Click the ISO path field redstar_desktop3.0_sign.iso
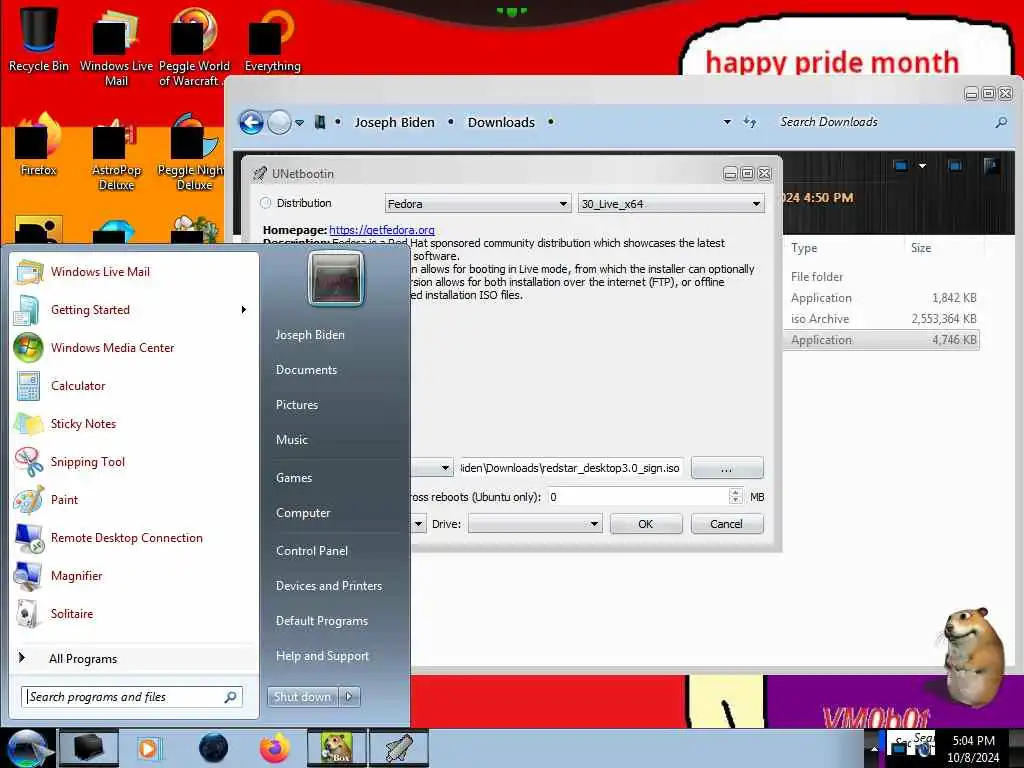Viewport: 1024px width, 768px height. (571, 468)
